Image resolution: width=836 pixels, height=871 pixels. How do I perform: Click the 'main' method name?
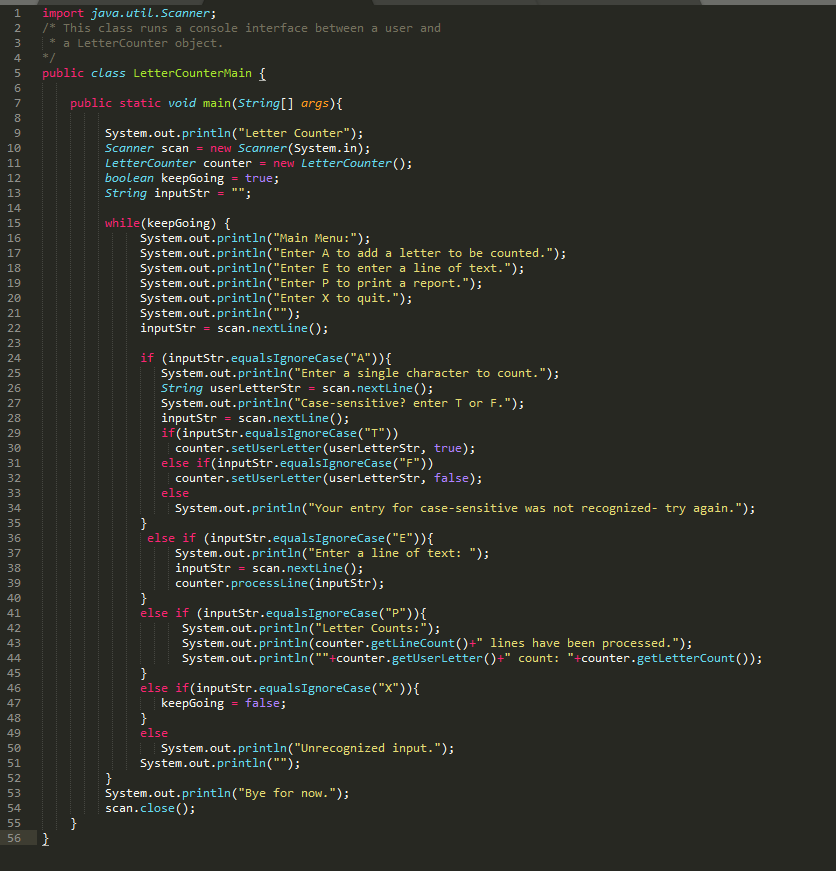pyautogui.click(x=217, y=103)
